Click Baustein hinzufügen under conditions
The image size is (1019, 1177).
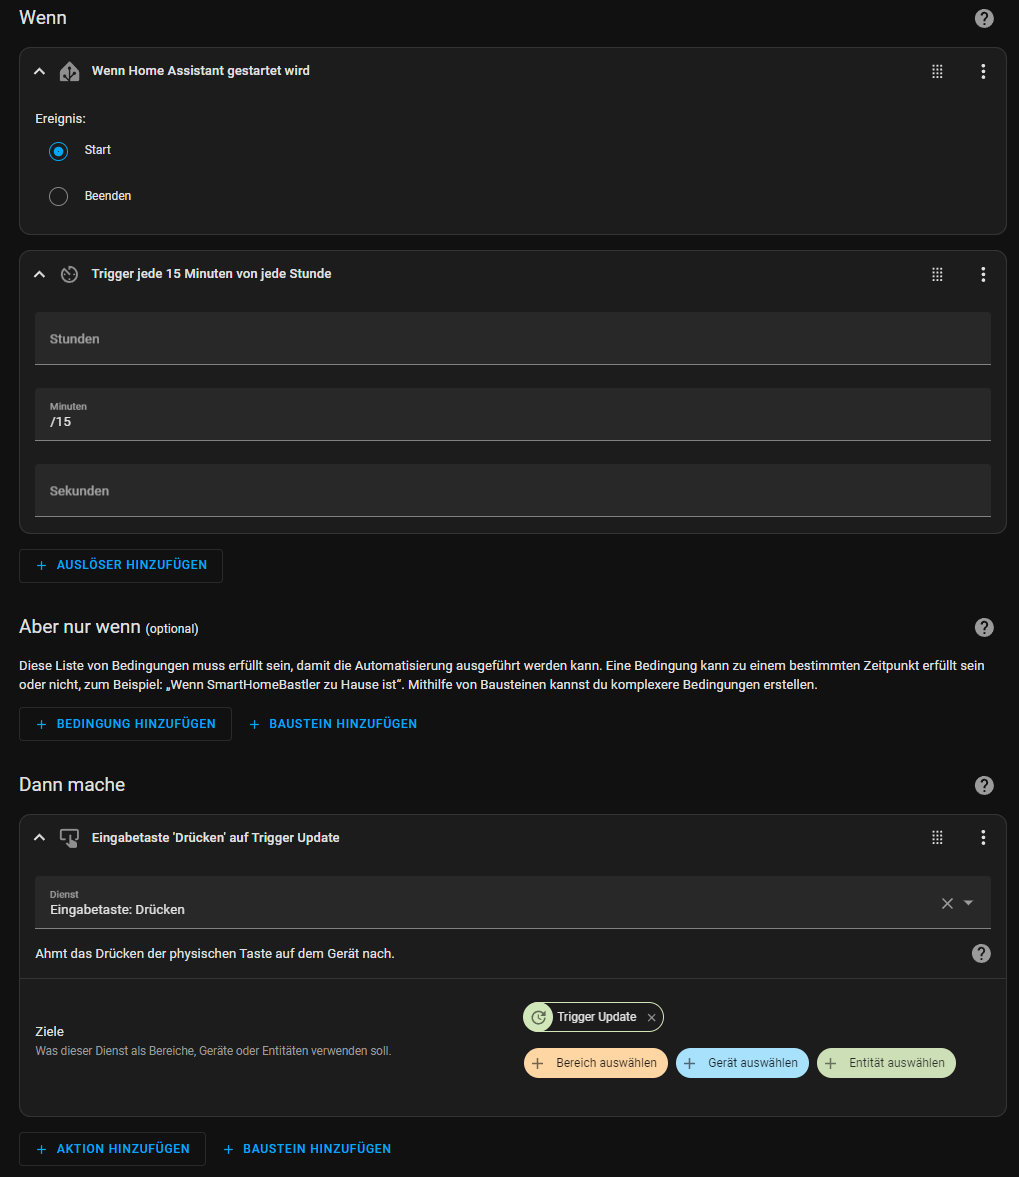pos(333,724)
